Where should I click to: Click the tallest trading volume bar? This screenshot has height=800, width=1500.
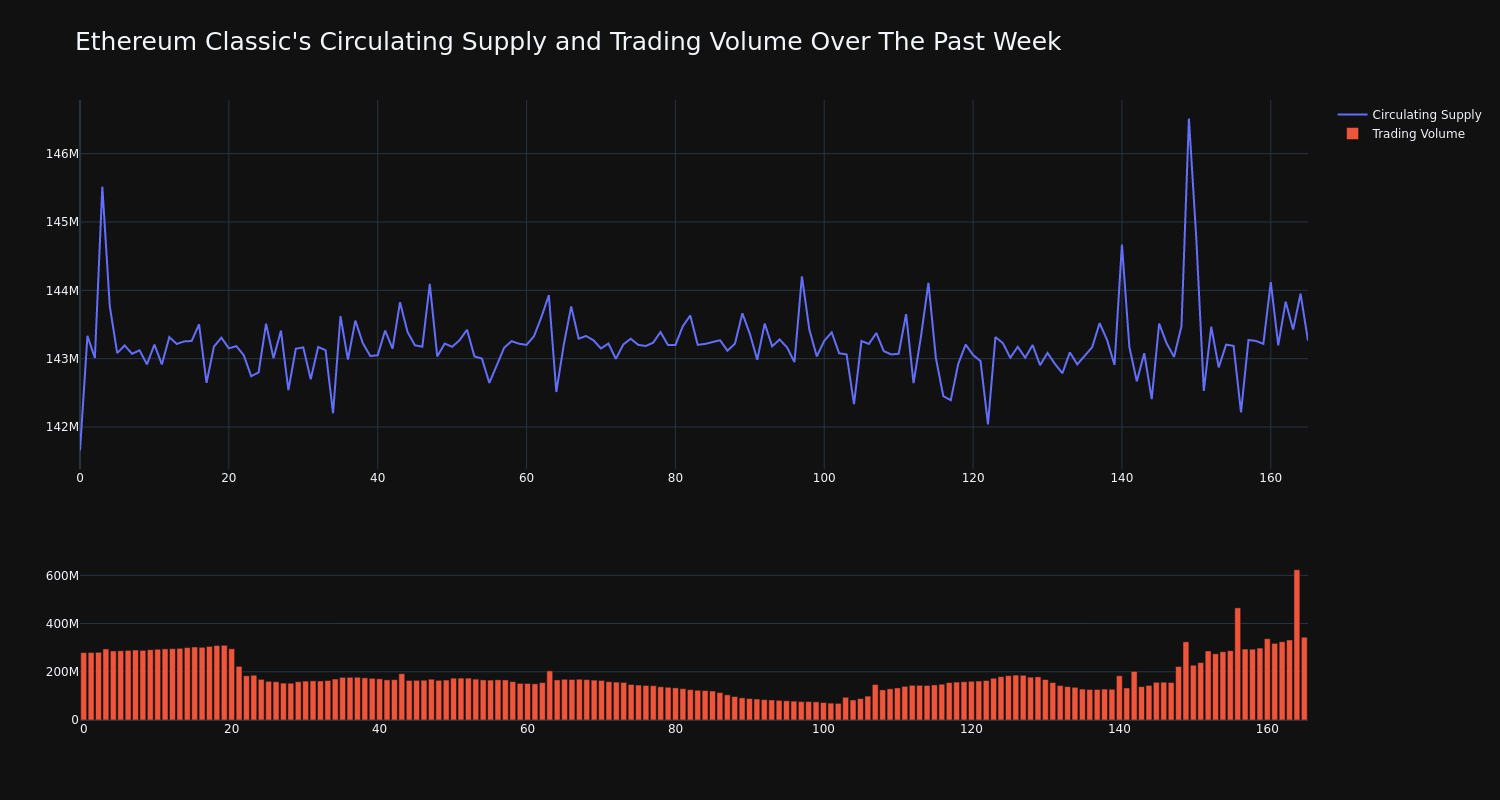pos(1297,645)
